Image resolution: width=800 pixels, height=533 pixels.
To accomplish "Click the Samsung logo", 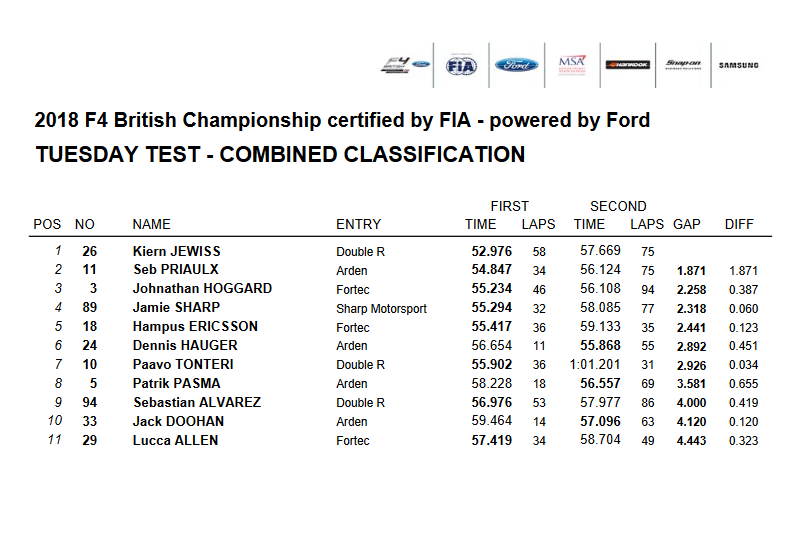I will pos(739,65).
